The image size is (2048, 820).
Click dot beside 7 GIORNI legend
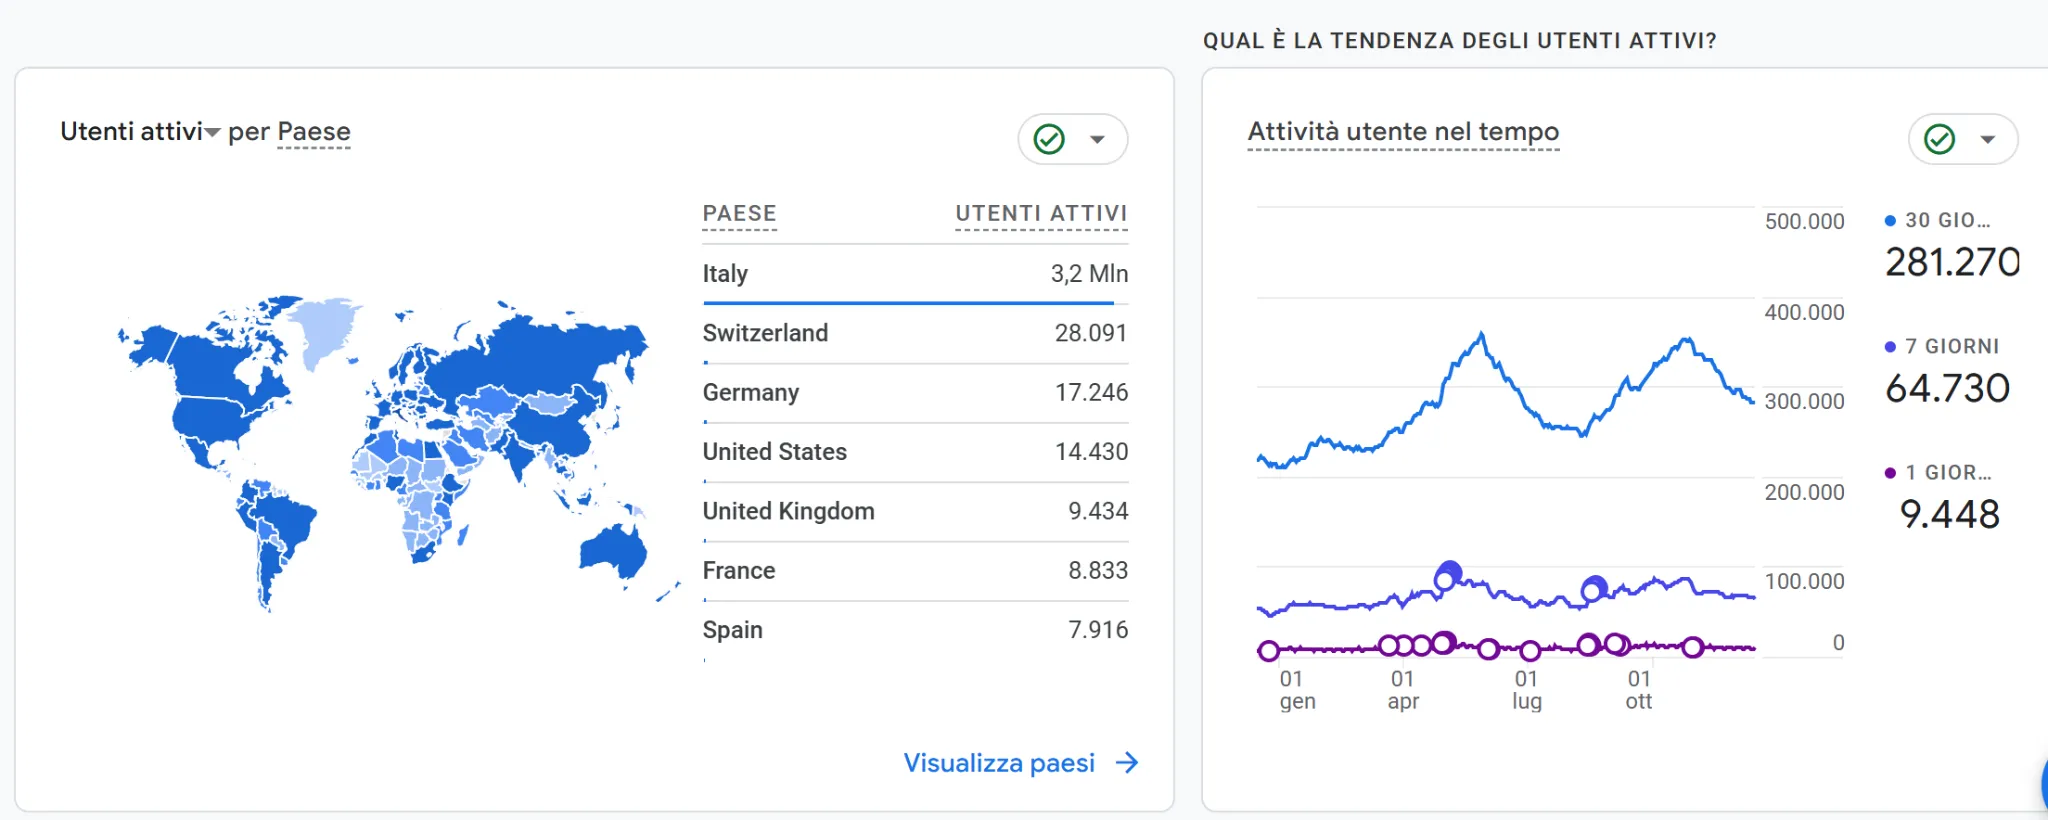(x=1890, y=347)
